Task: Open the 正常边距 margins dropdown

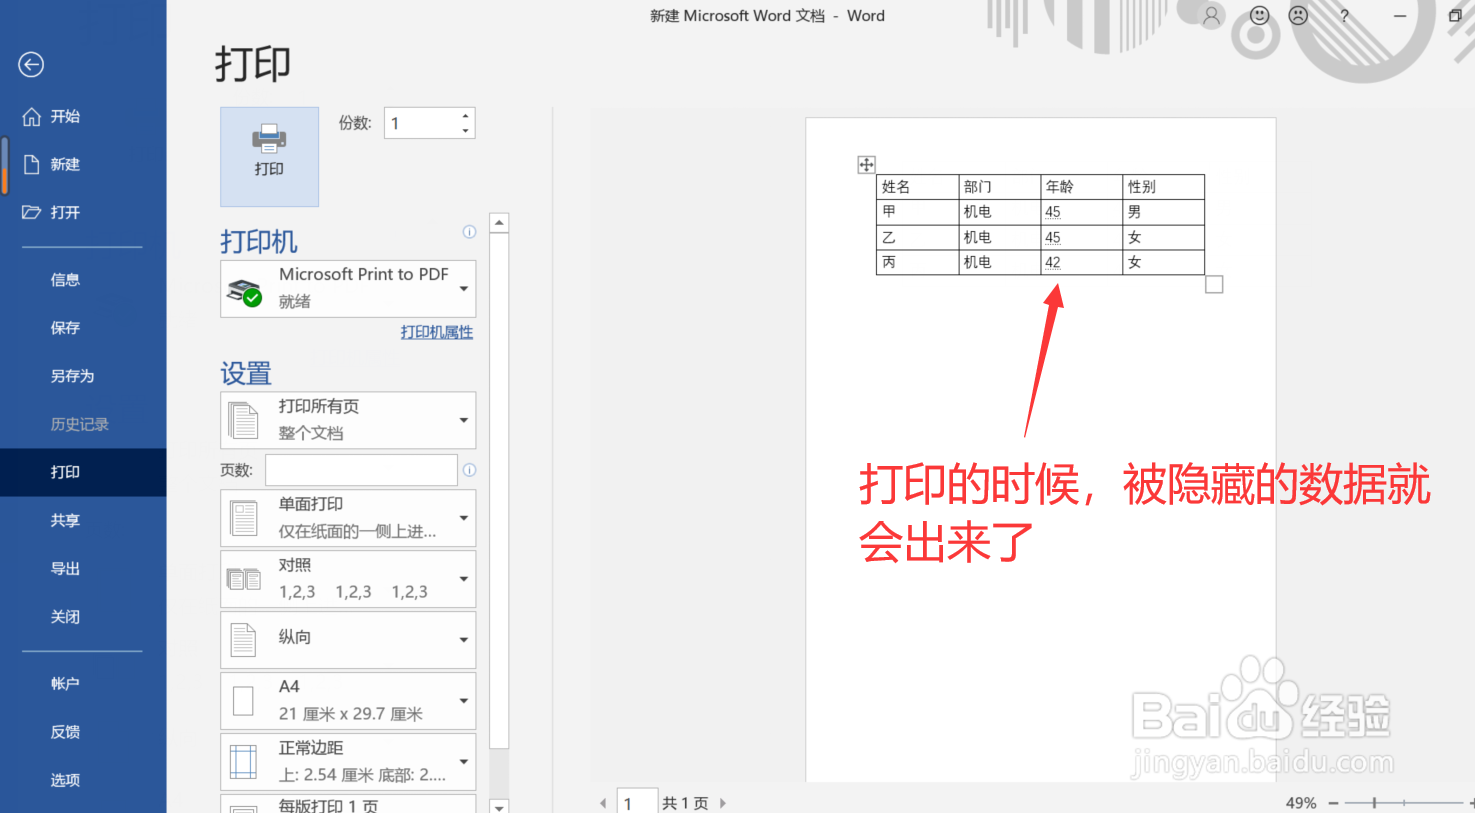Action: coord(348,762)
